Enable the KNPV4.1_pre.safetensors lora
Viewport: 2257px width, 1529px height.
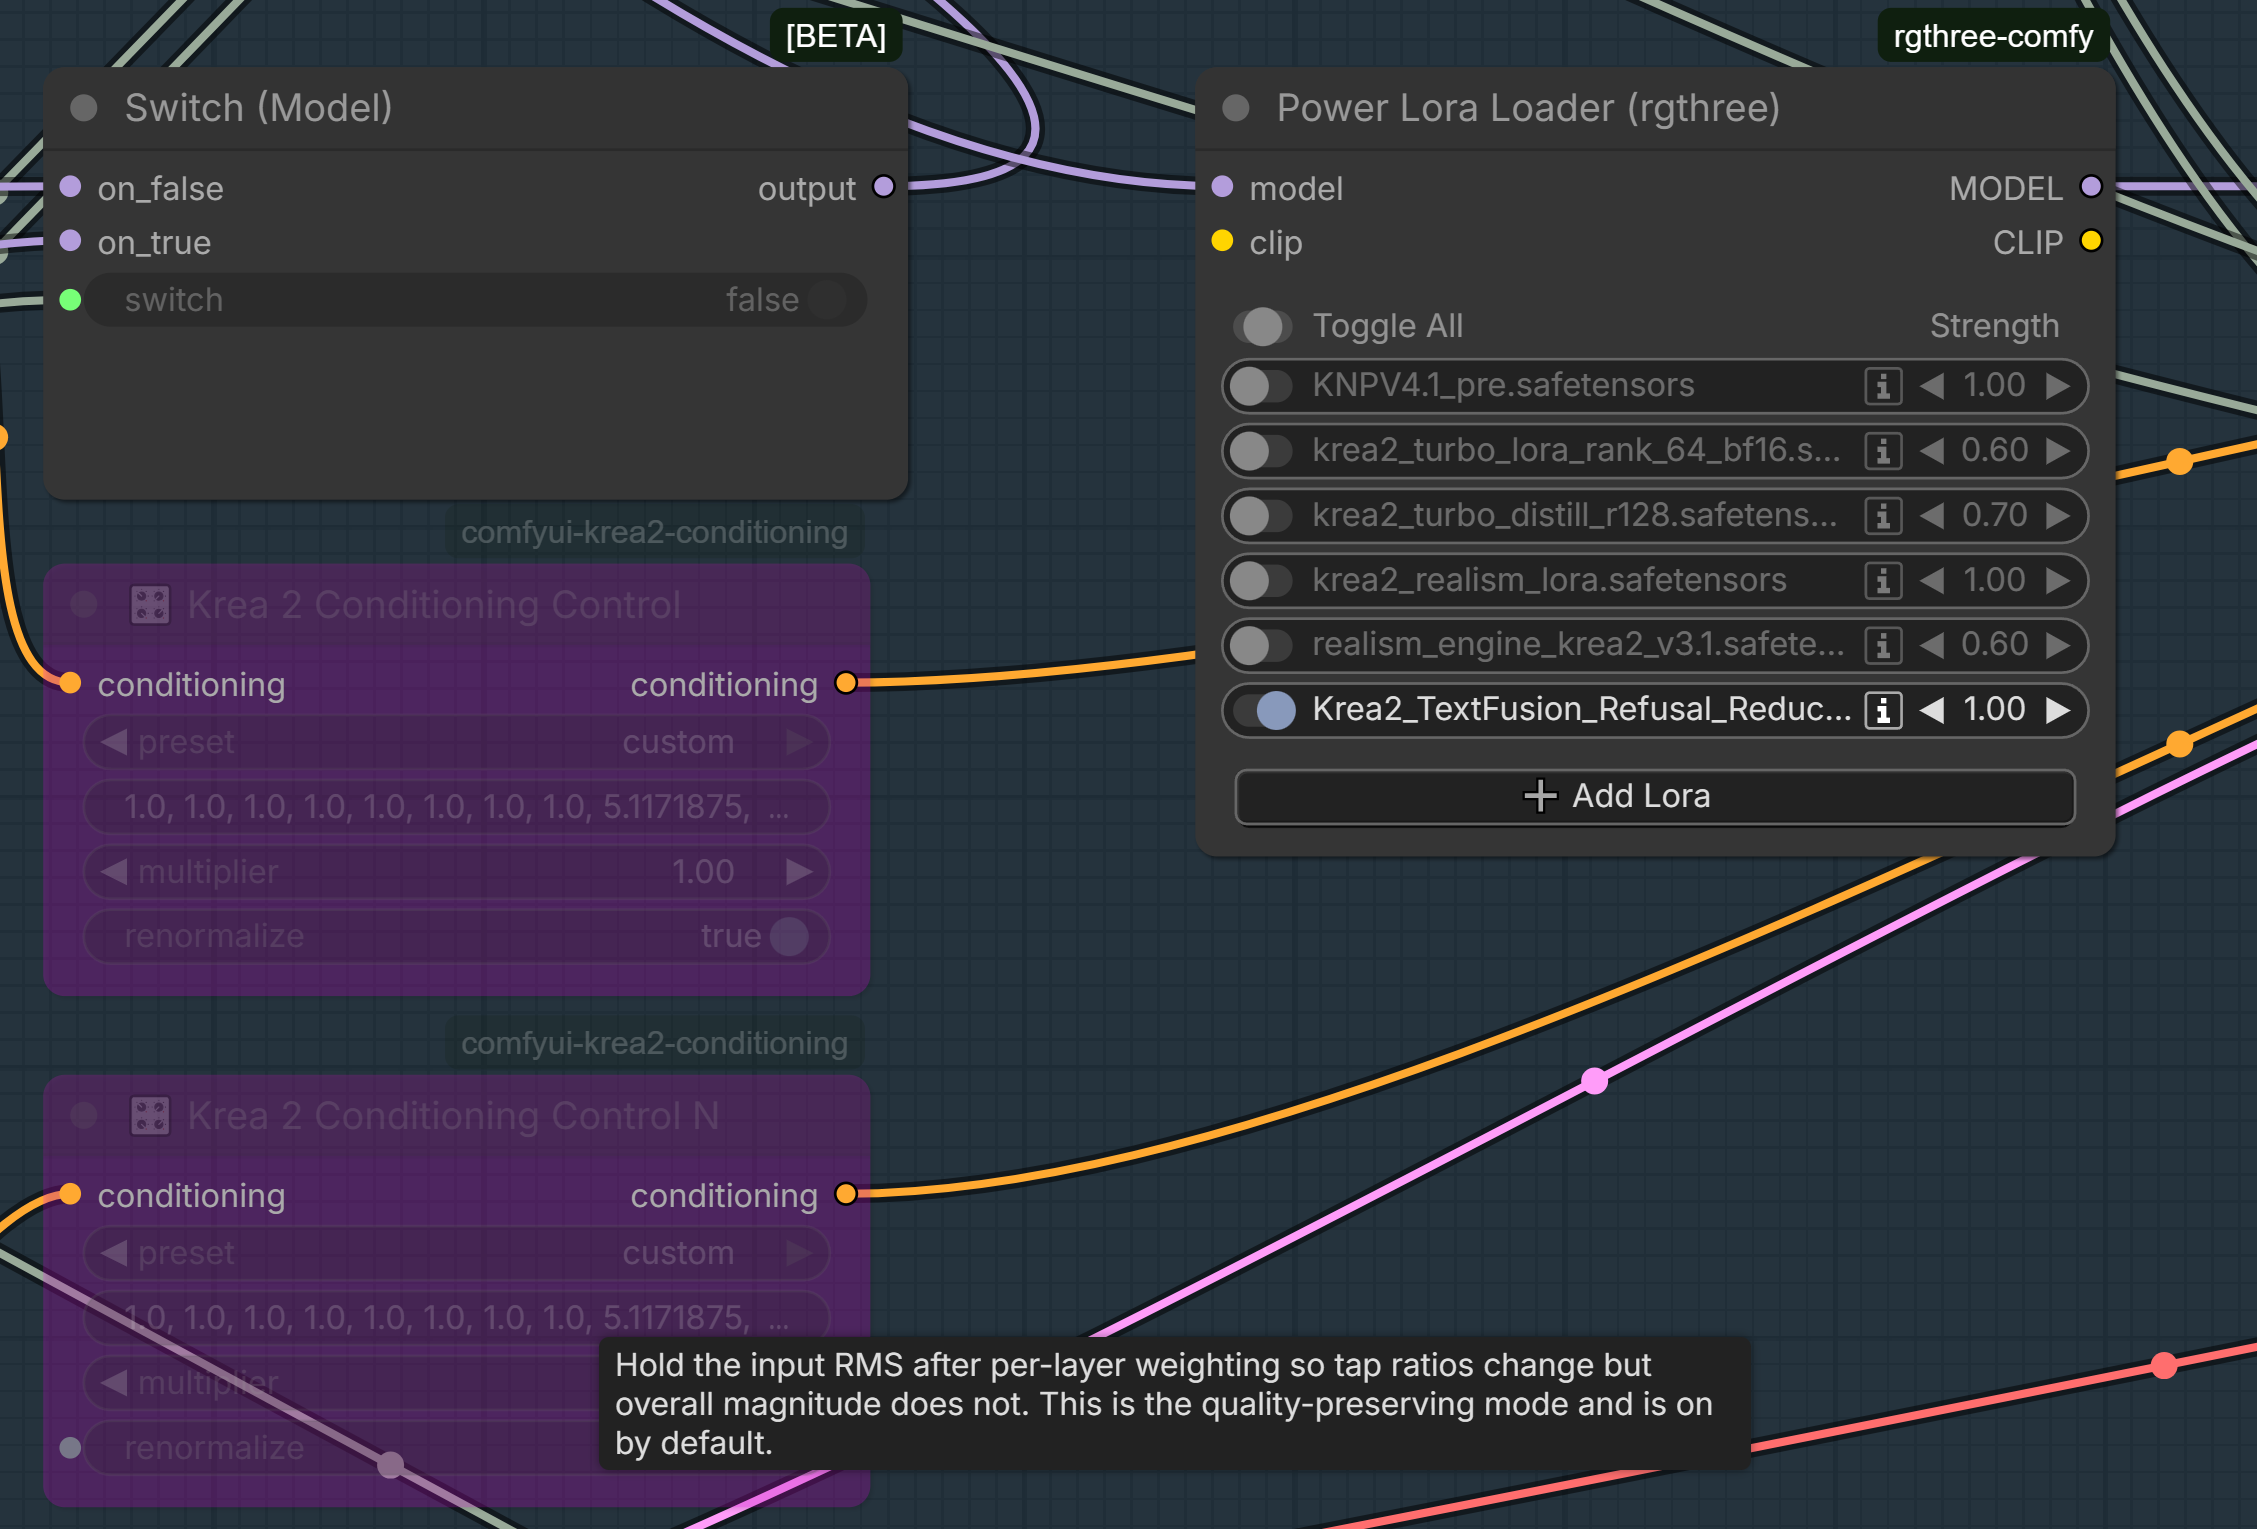(1262, 386)
